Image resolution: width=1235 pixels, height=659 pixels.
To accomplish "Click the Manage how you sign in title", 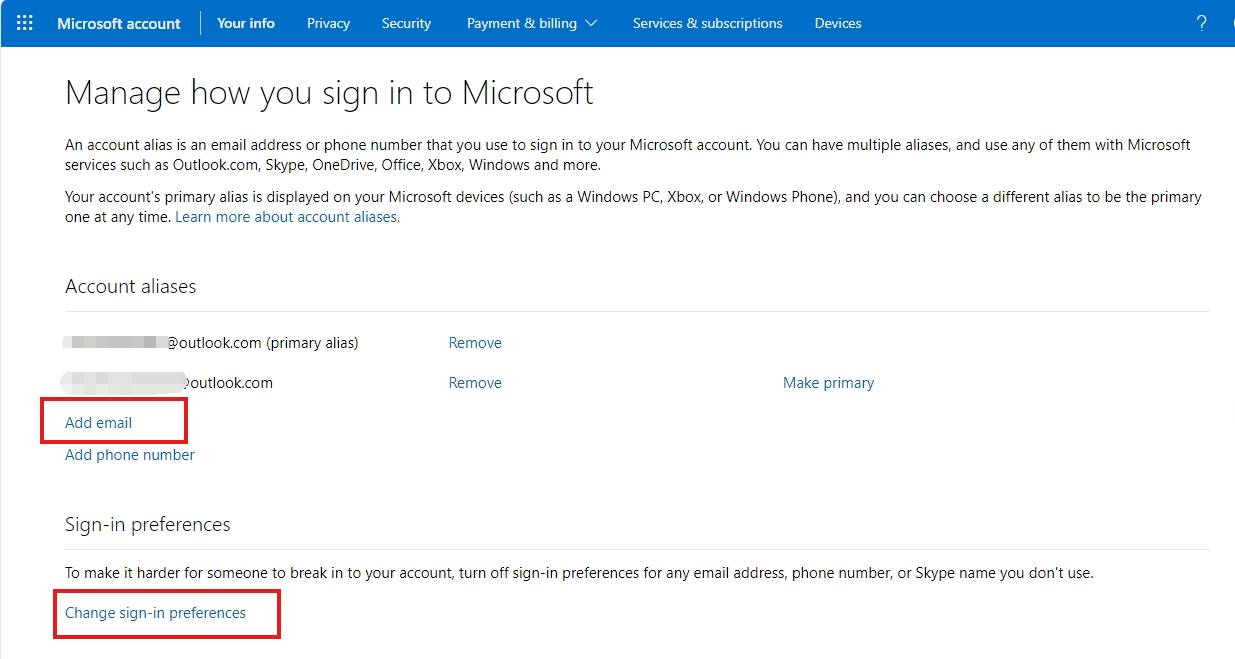I will tap(329, 93).
